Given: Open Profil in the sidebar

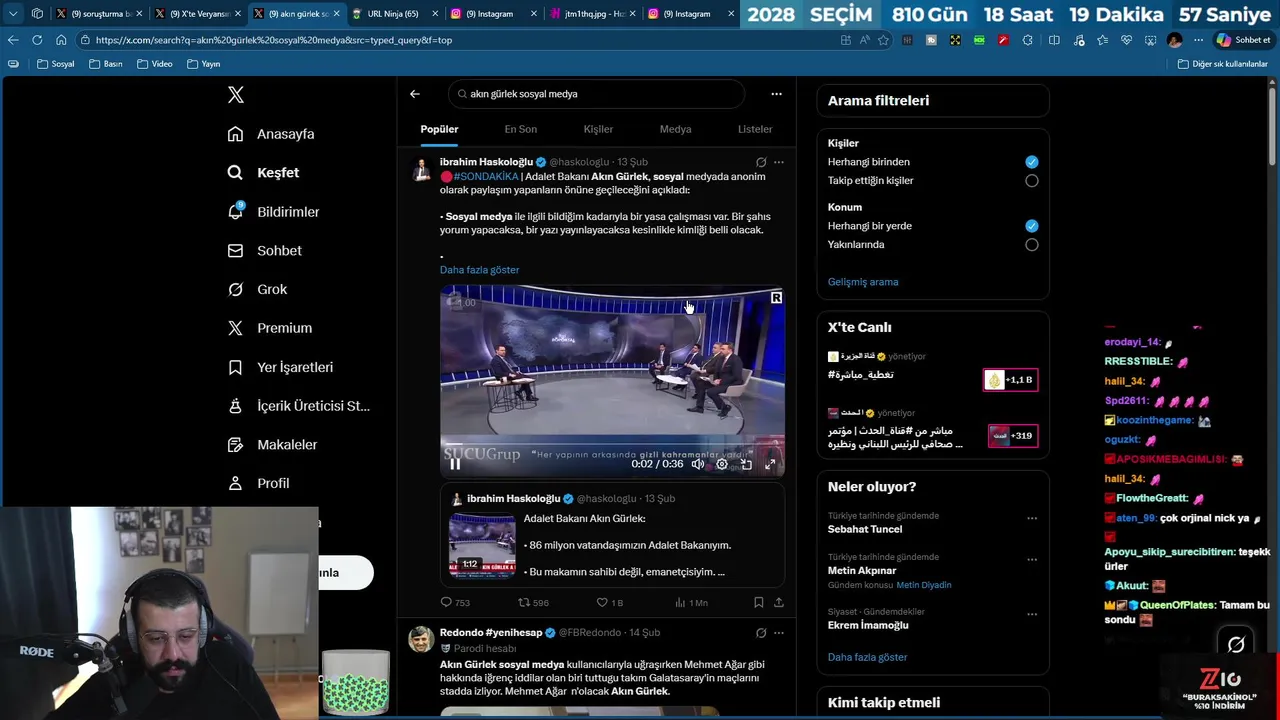Looking at the screenshot, I should 258,483.
